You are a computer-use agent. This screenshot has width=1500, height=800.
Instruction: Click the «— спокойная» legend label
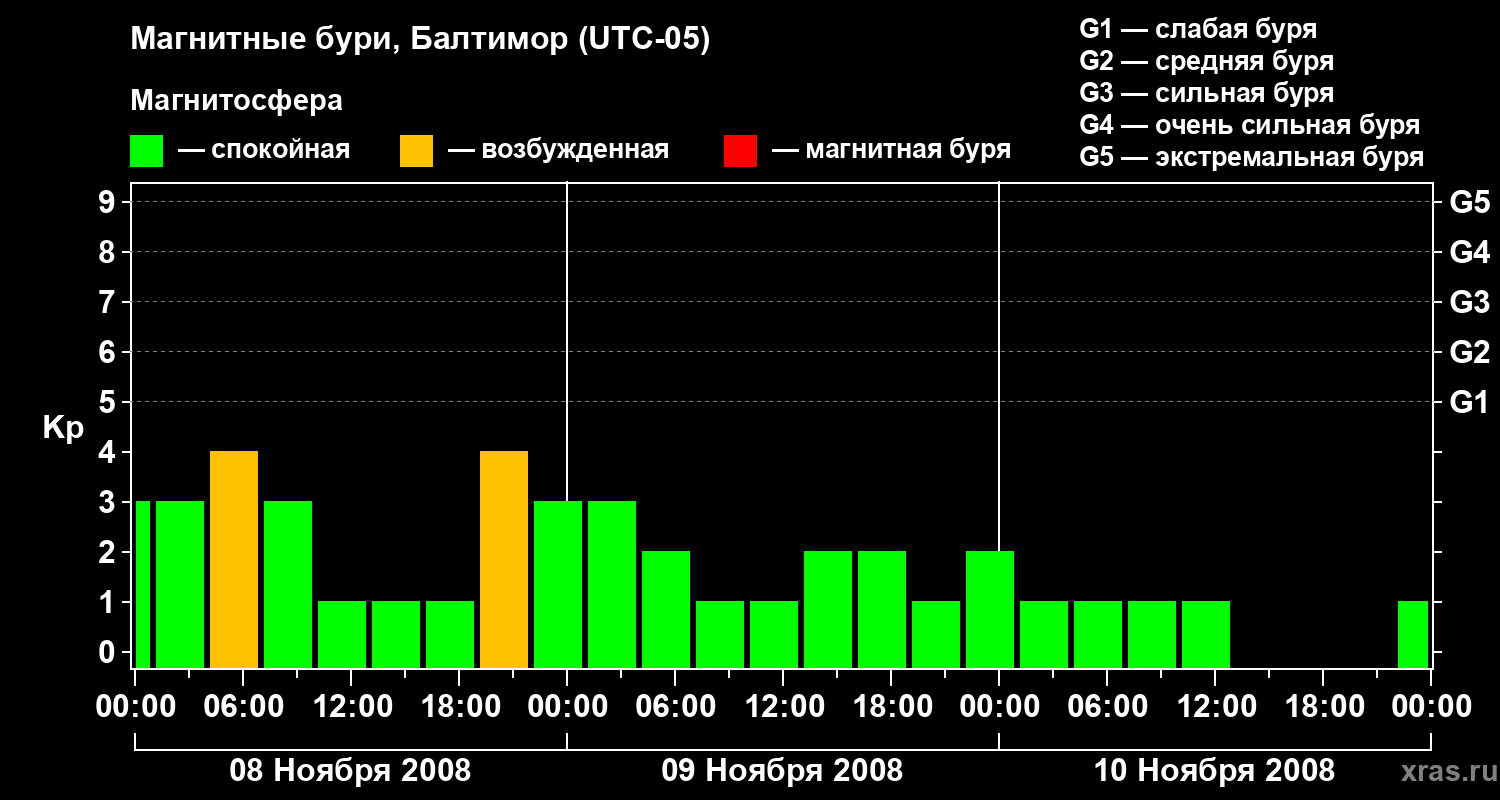264,151
